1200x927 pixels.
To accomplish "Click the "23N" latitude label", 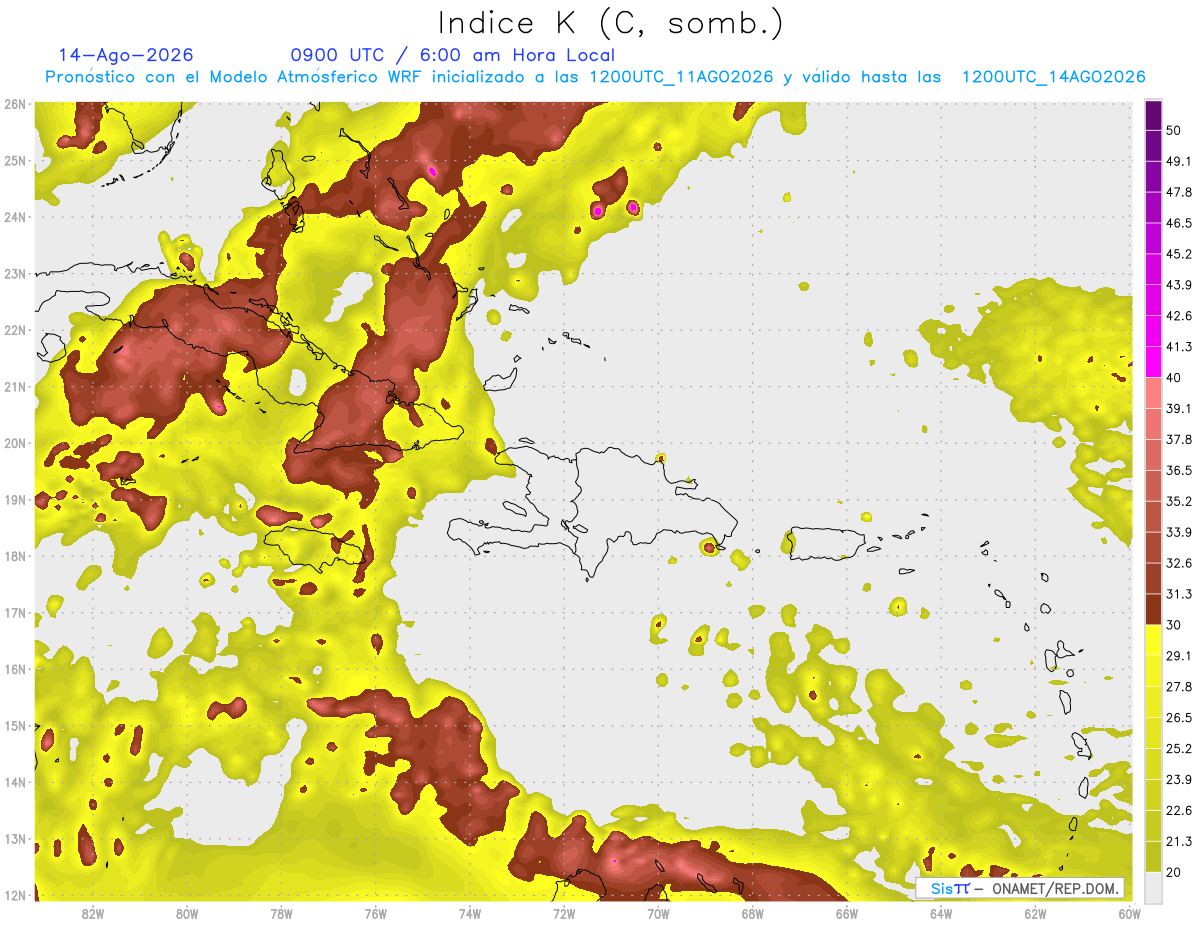I will click(15, 274).
